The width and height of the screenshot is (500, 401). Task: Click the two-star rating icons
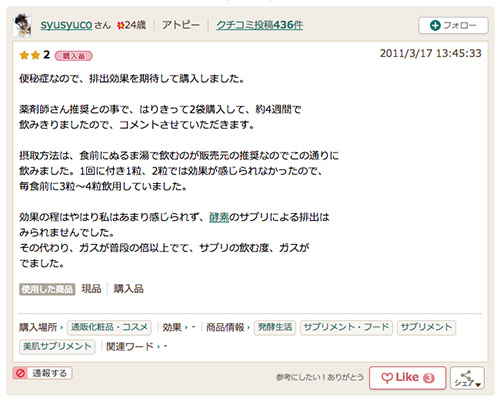click(x=30, y=55)
